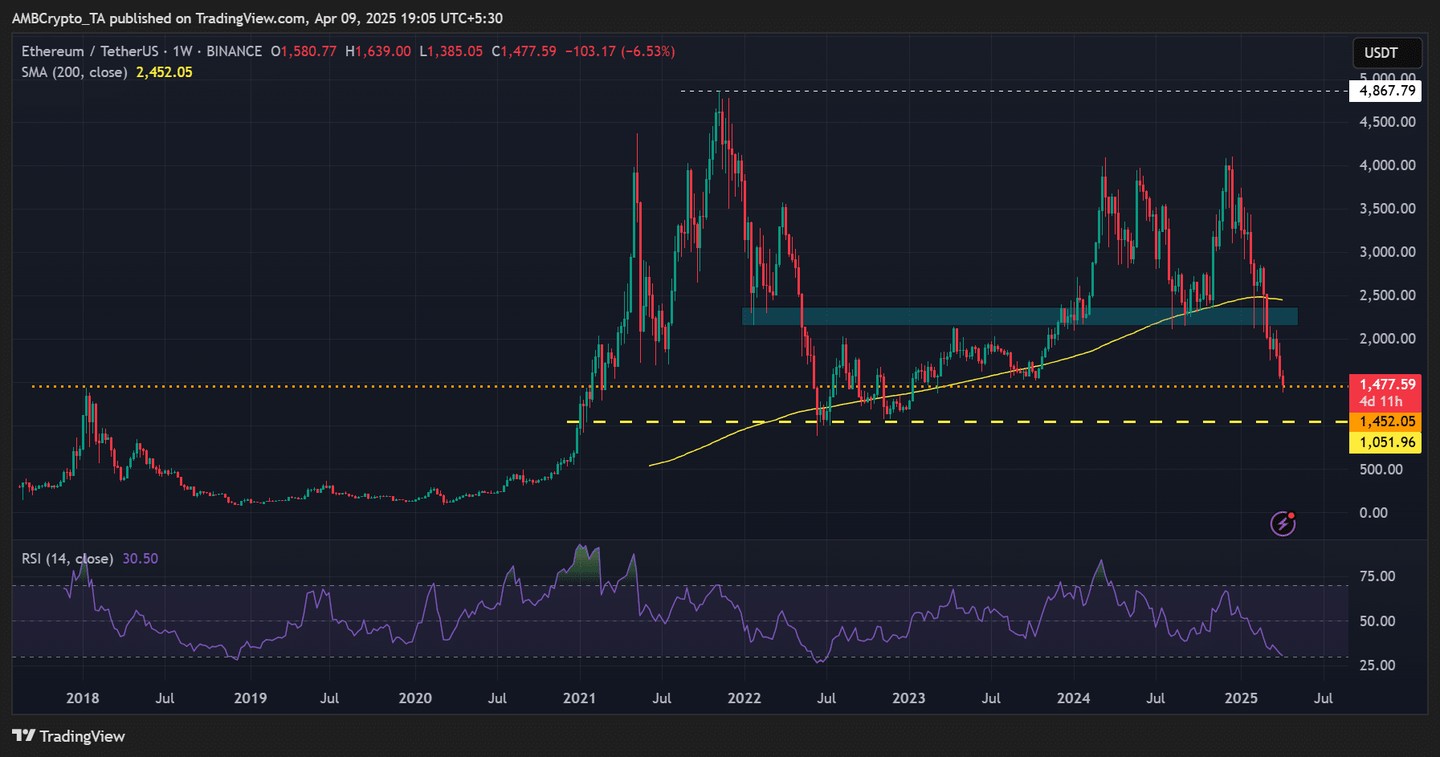Click the 75.00 level on RSI scale
Screen dimensions: 1440x757
tap(1383, 576)
